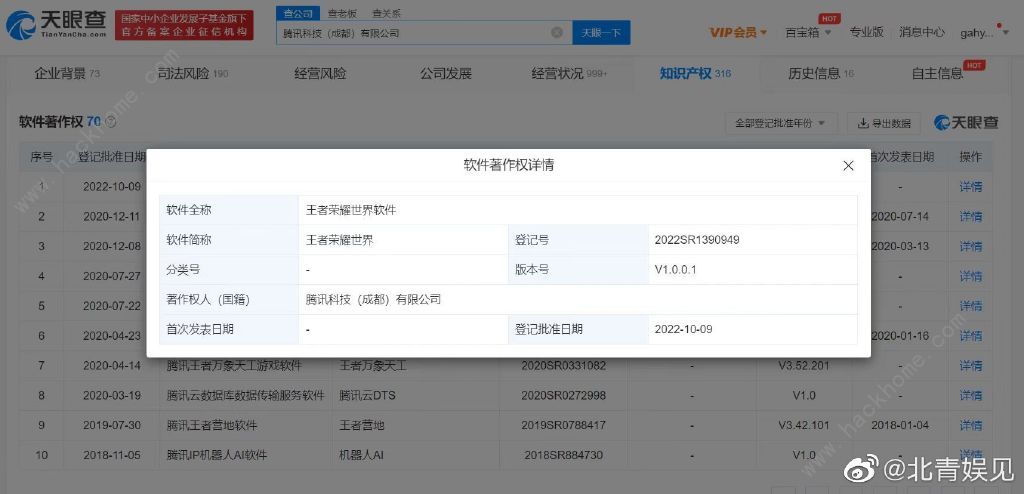1024x494 pixels.
Task: Open 详情 link for row 8
Action: (970, 395)
